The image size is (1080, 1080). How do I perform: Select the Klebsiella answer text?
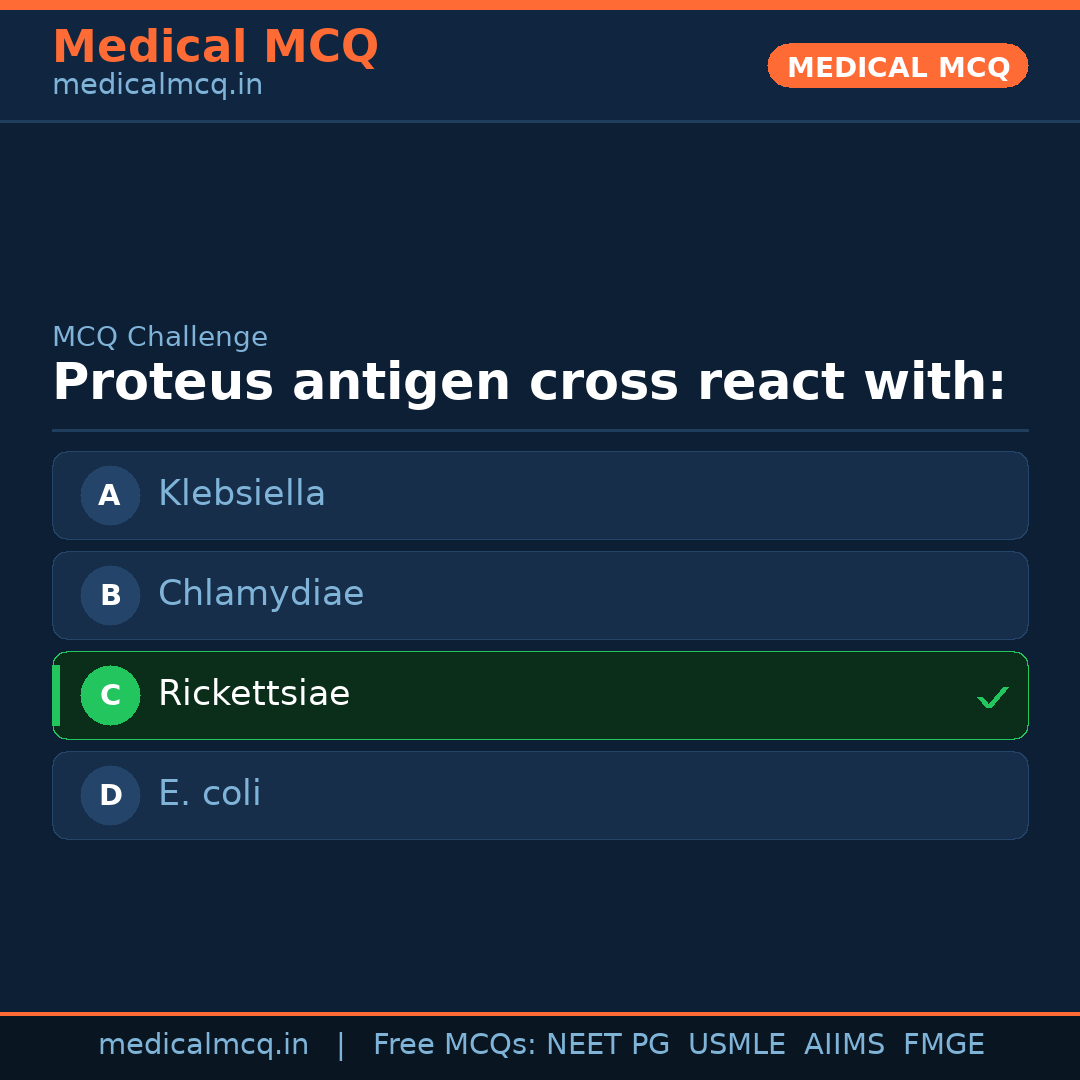[241, 494]
